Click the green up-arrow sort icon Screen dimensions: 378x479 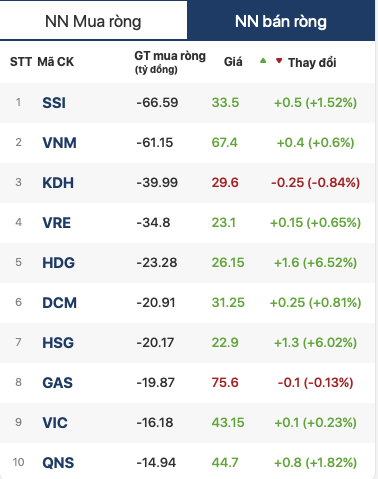click(x=263, y=61)
